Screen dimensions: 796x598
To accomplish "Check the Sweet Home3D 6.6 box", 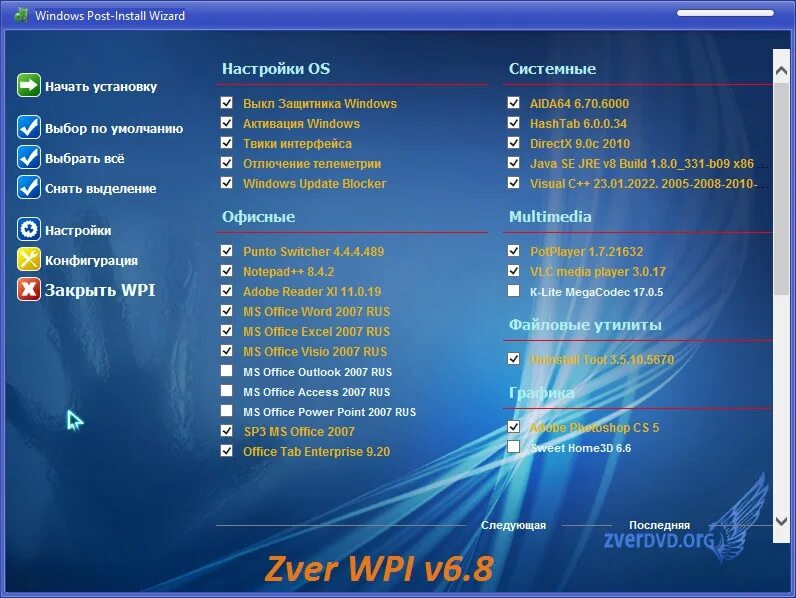I will coord(513,447).
